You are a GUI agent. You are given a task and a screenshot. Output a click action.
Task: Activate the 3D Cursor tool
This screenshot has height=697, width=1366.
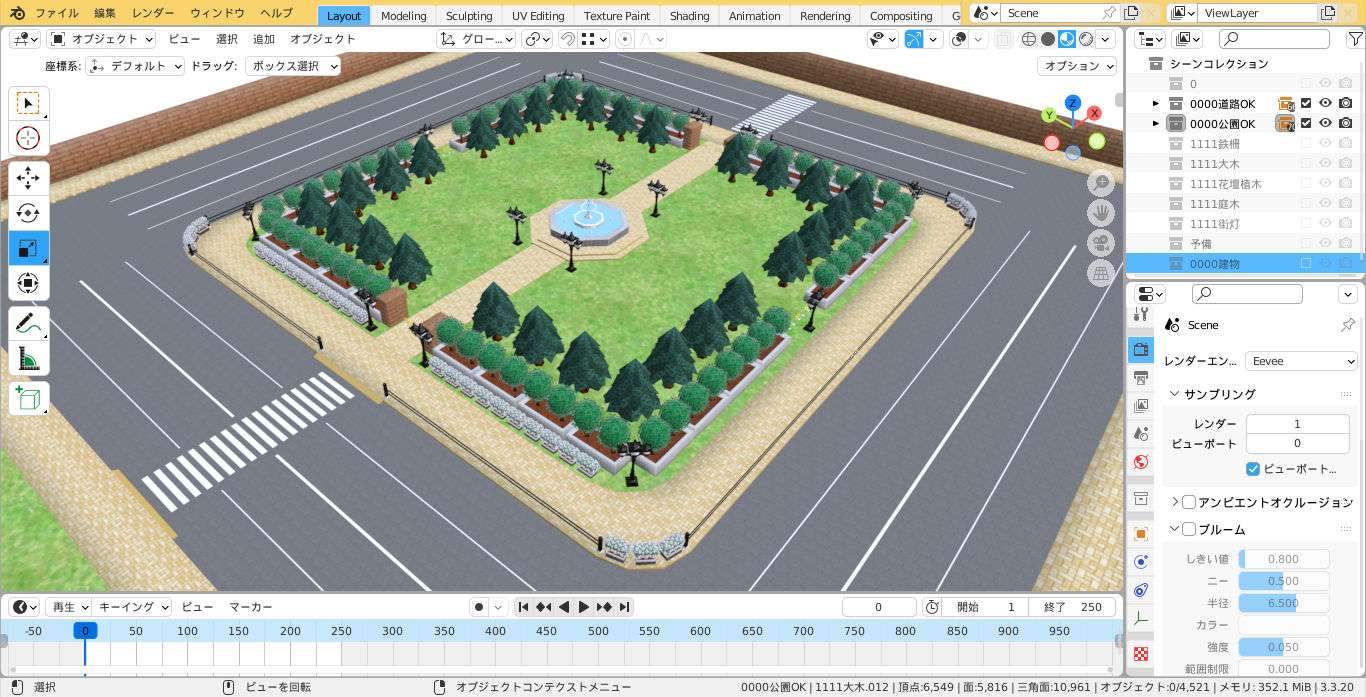tap(28, 139)
